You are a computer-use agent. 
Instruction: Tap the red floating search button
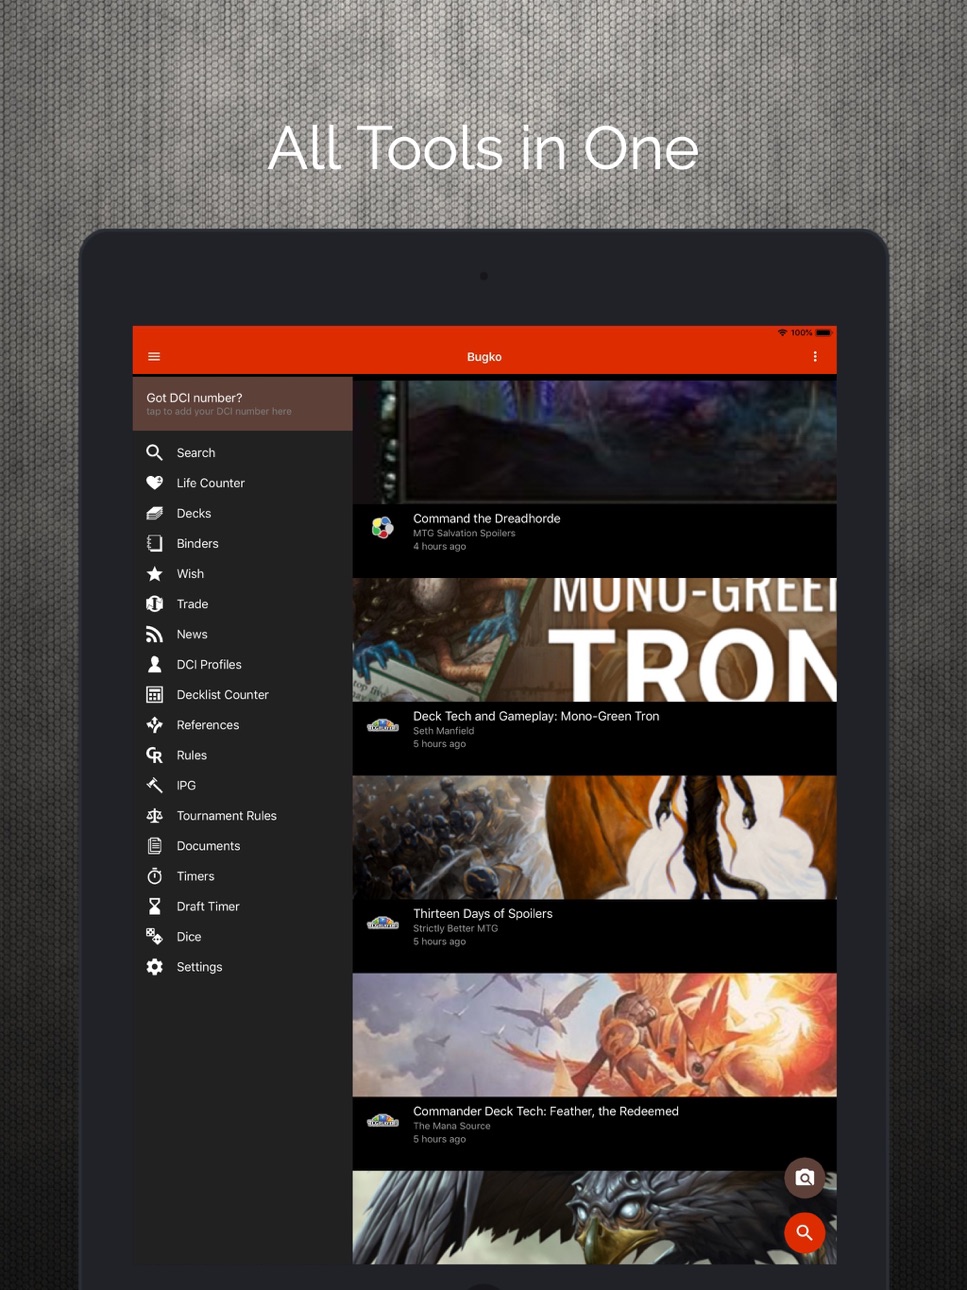[804, 1233]
